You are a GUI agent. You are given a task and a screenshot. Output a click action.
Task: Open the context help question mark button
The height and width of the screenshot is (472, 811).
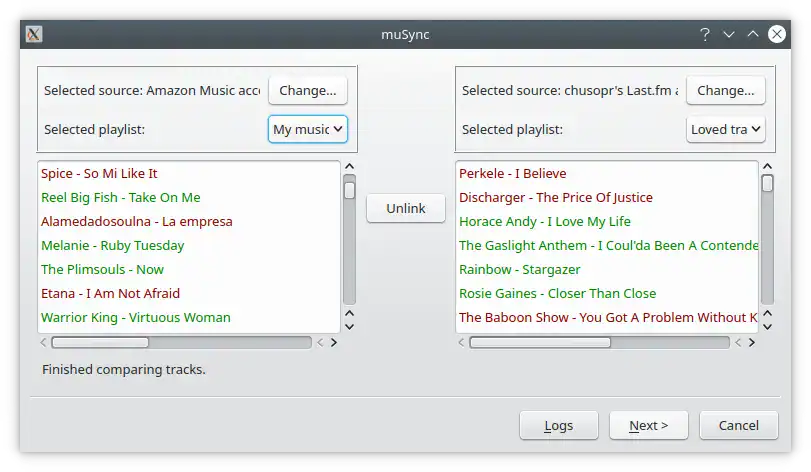pyautogui.click(x=704, y=35)
